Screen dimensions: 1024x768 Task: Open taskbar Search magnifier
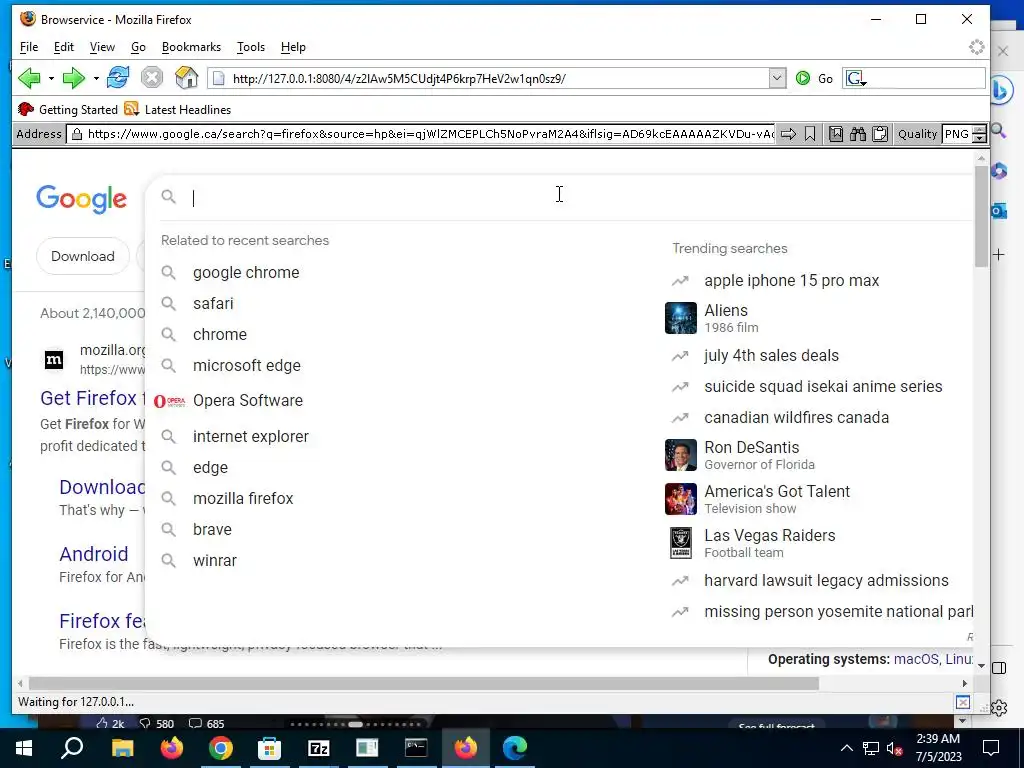tap(72, 748)
